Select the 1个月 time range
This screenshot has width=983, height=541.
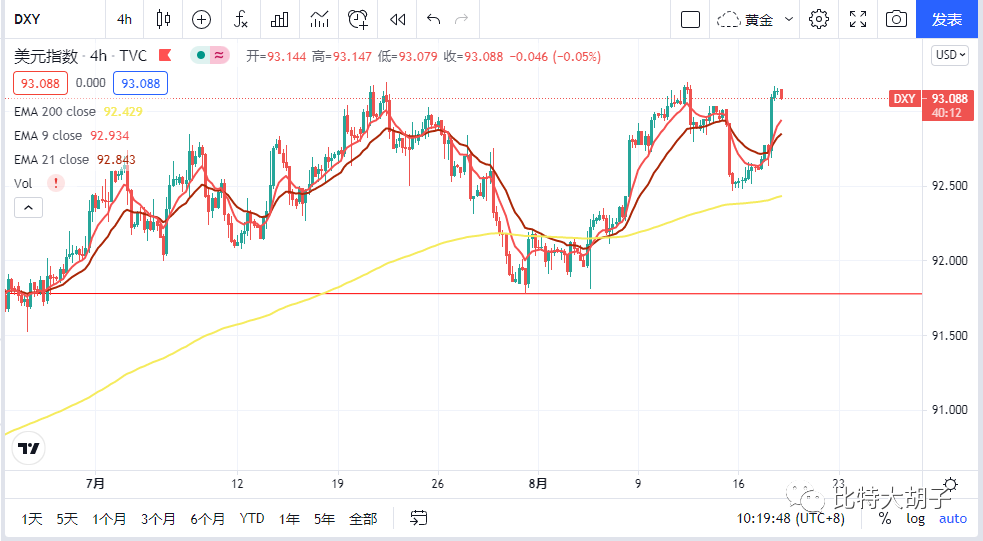coord(109,519)
